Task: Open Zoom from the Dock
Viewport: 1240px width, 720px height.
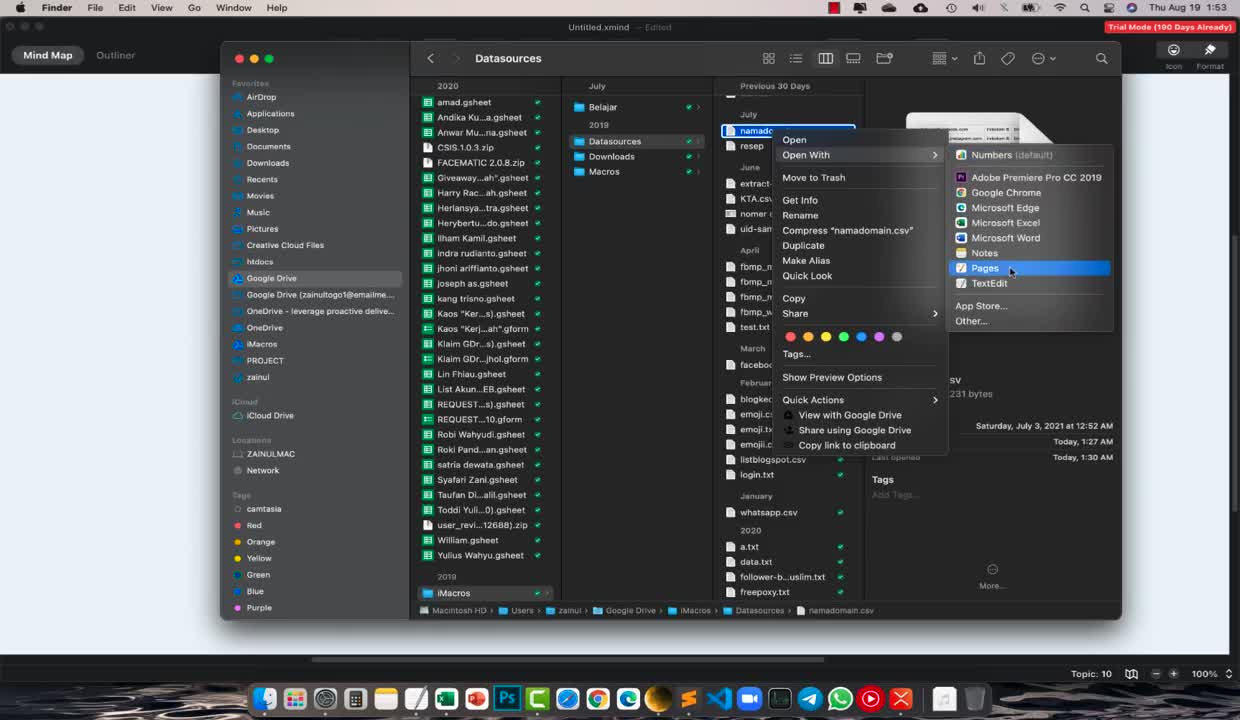Action: coord(749,698)
